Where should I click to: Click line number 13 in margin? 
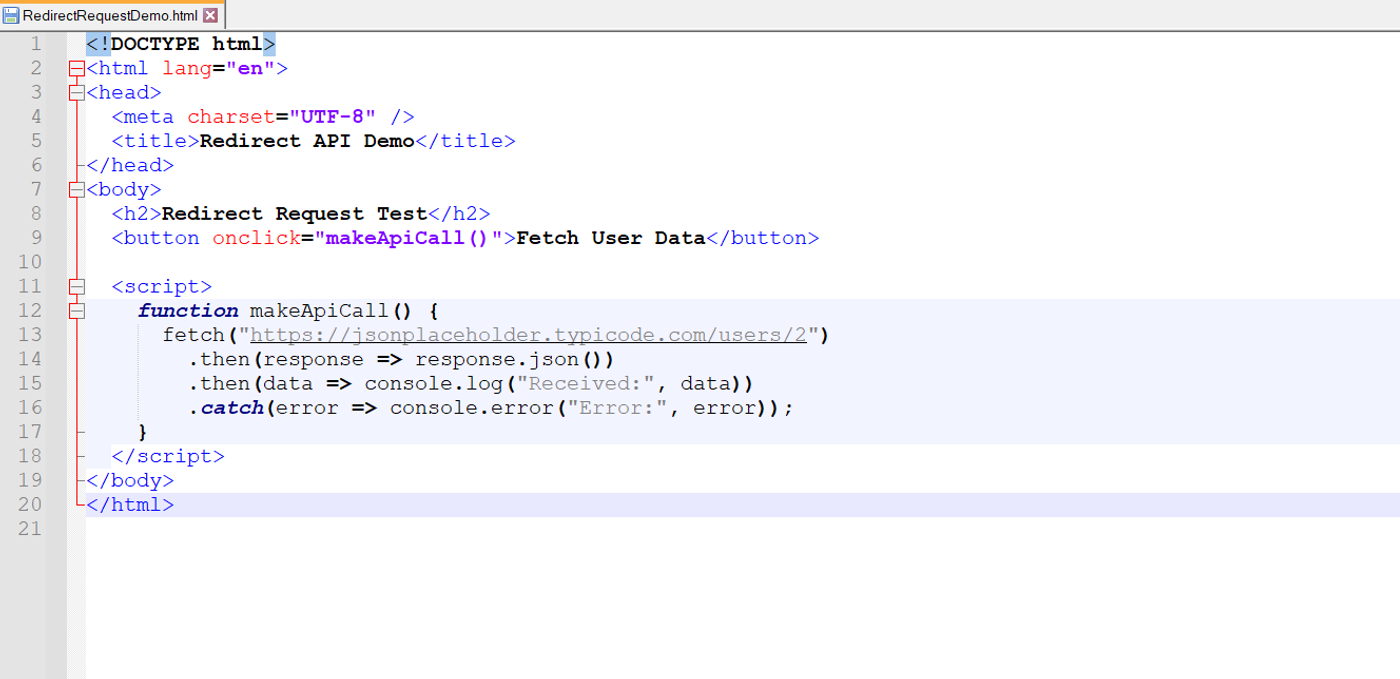pos(30,335)
